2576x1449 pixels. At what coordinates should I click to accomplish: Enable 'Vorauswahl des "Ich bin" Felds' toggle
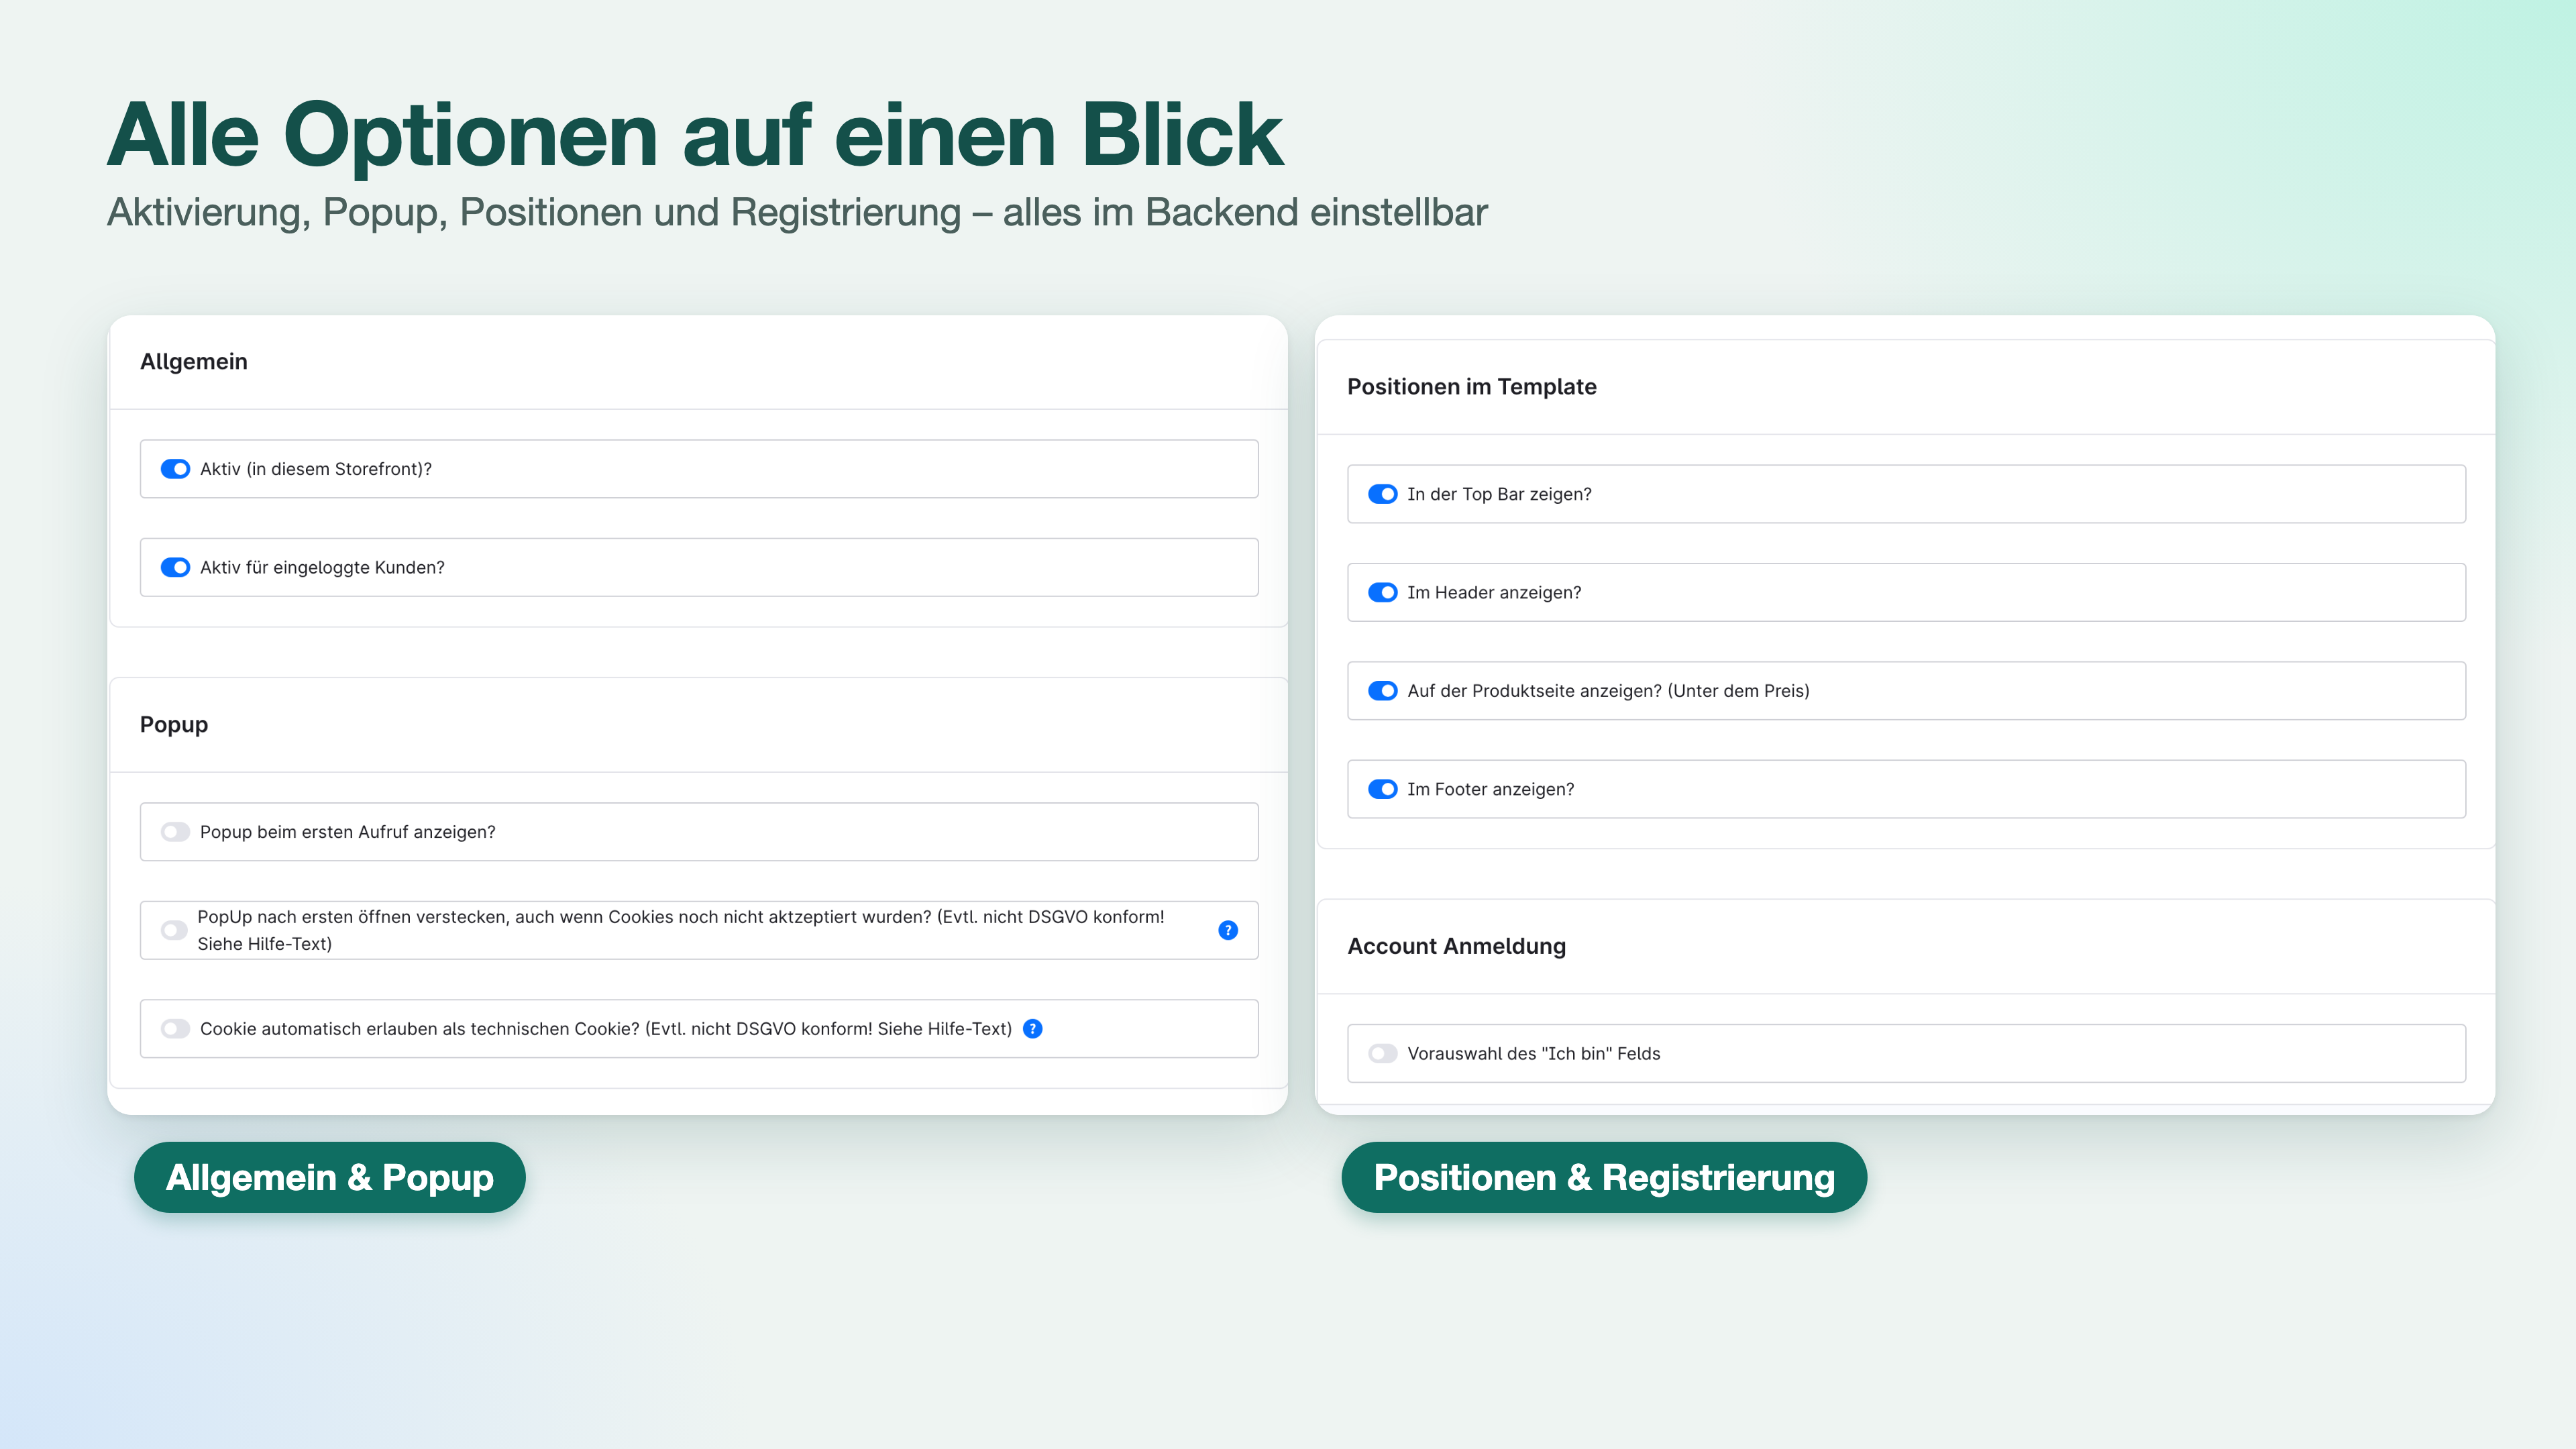[1382, 1053]
